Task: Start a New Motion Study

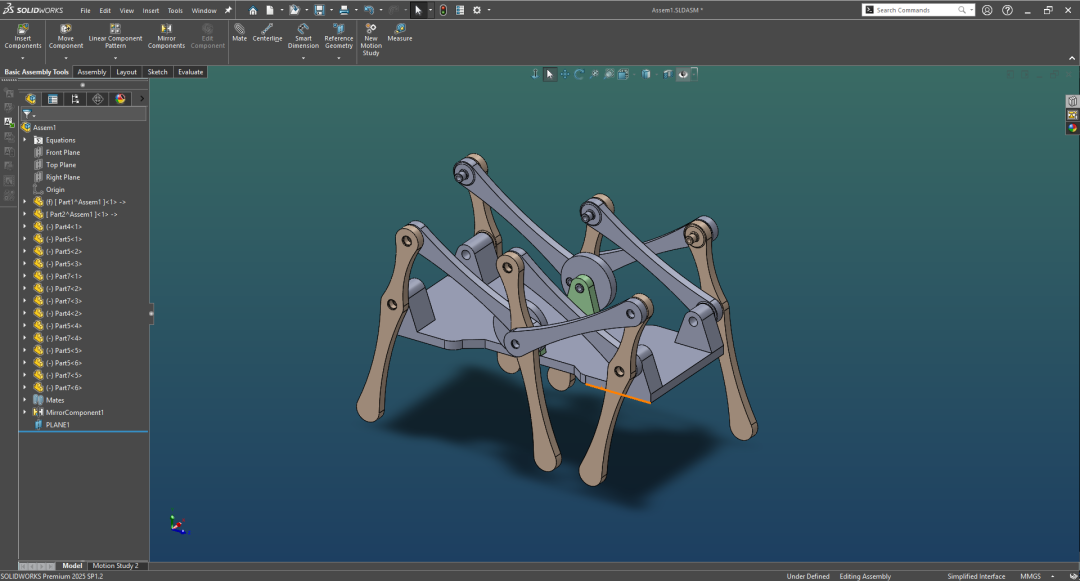Action: pos(371,40)
